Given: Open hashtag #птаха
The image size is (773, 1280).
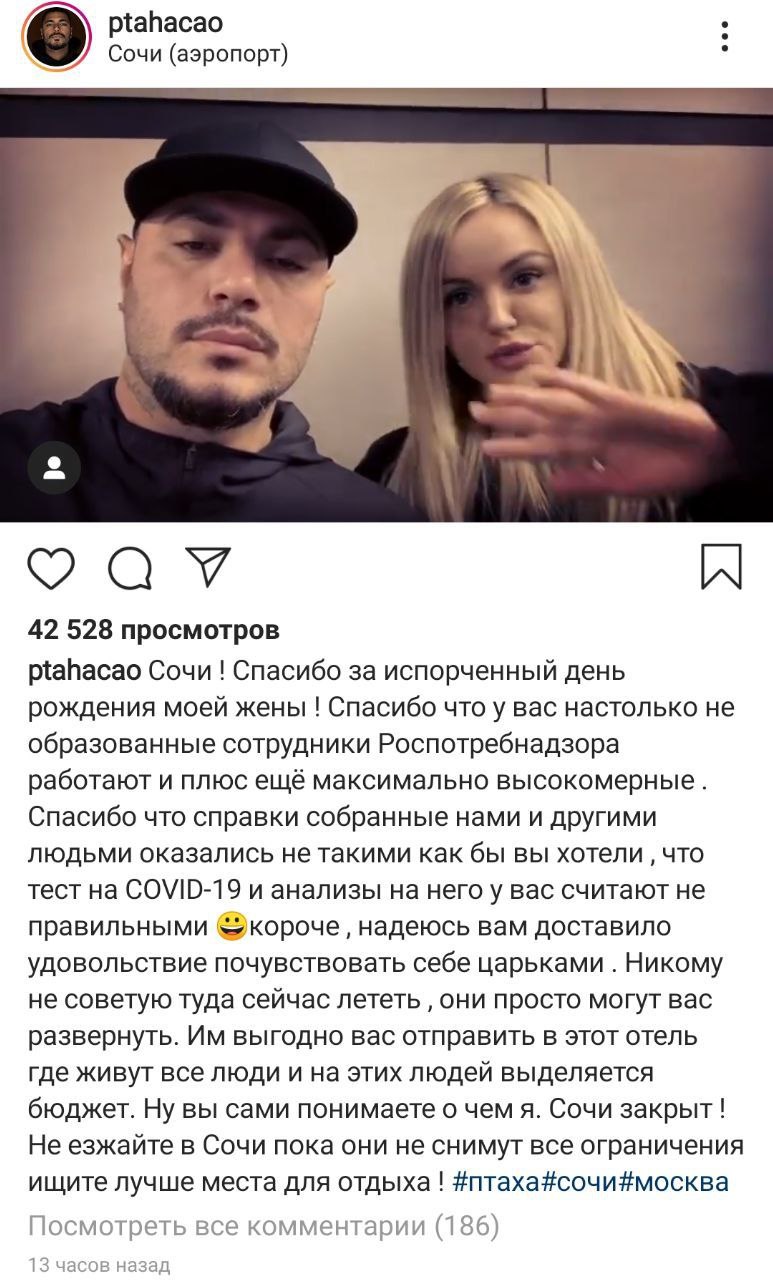Looking at the screenshot, I should pos(497,1181).
